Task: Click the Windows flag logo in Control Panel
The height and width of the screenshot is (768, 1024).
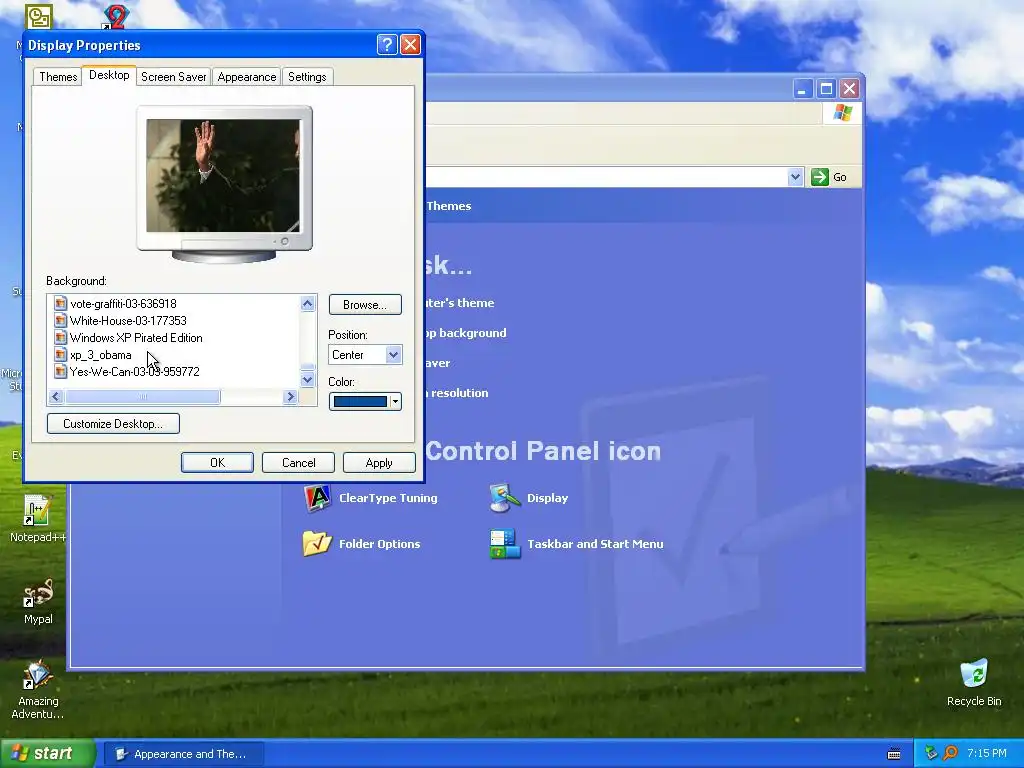Action: point(842,112)
